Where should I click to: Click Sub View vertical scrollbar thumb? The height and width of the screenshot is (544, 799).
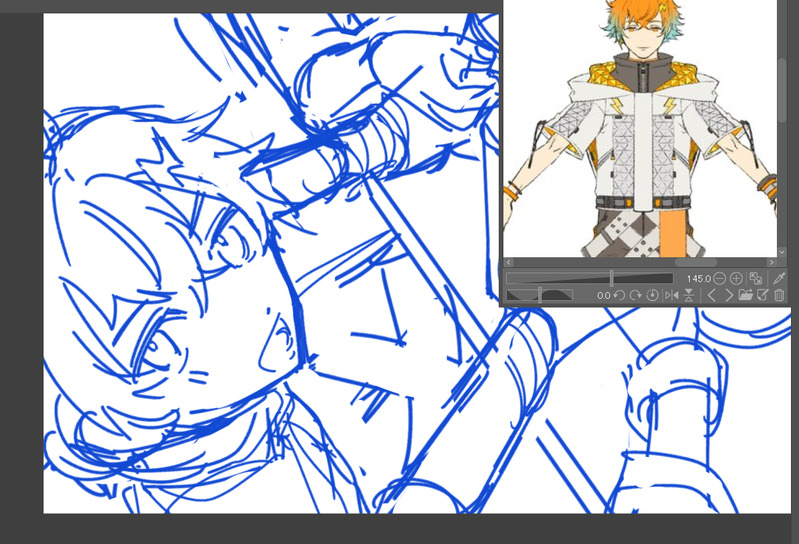click(782, 90)
